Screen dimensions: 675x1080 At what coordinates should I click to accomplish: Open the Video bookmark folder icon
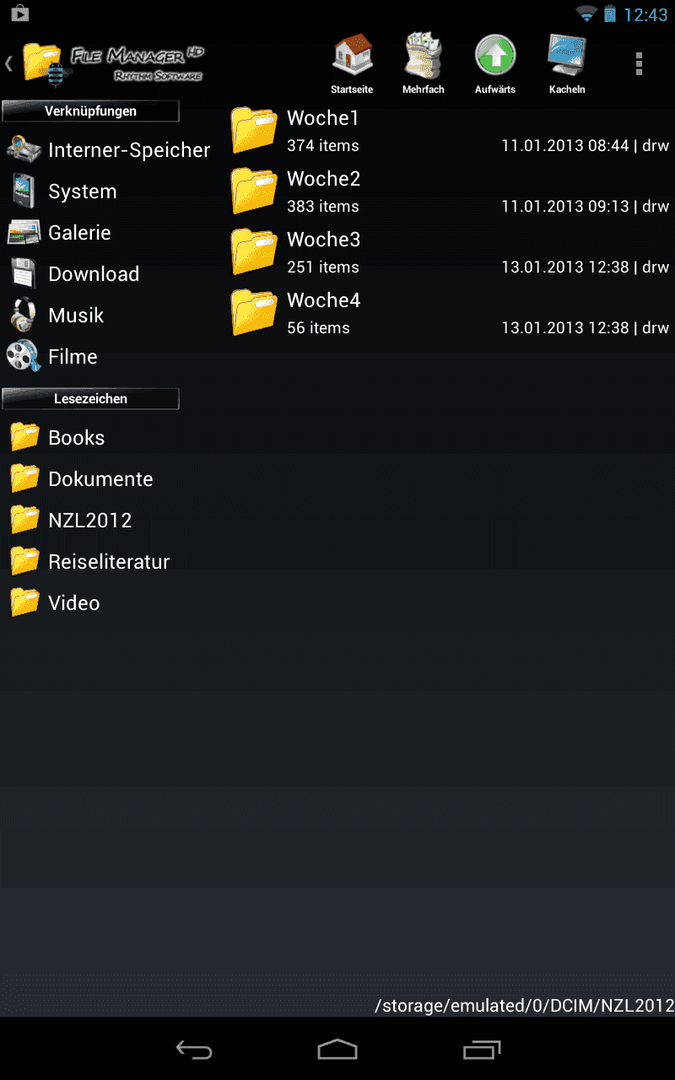pos(25,603)
